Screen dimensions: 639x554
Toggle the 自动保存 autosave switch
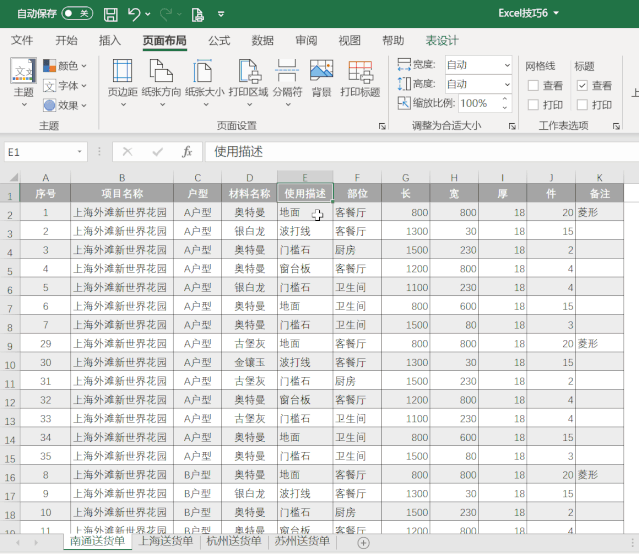pos(77,14)
